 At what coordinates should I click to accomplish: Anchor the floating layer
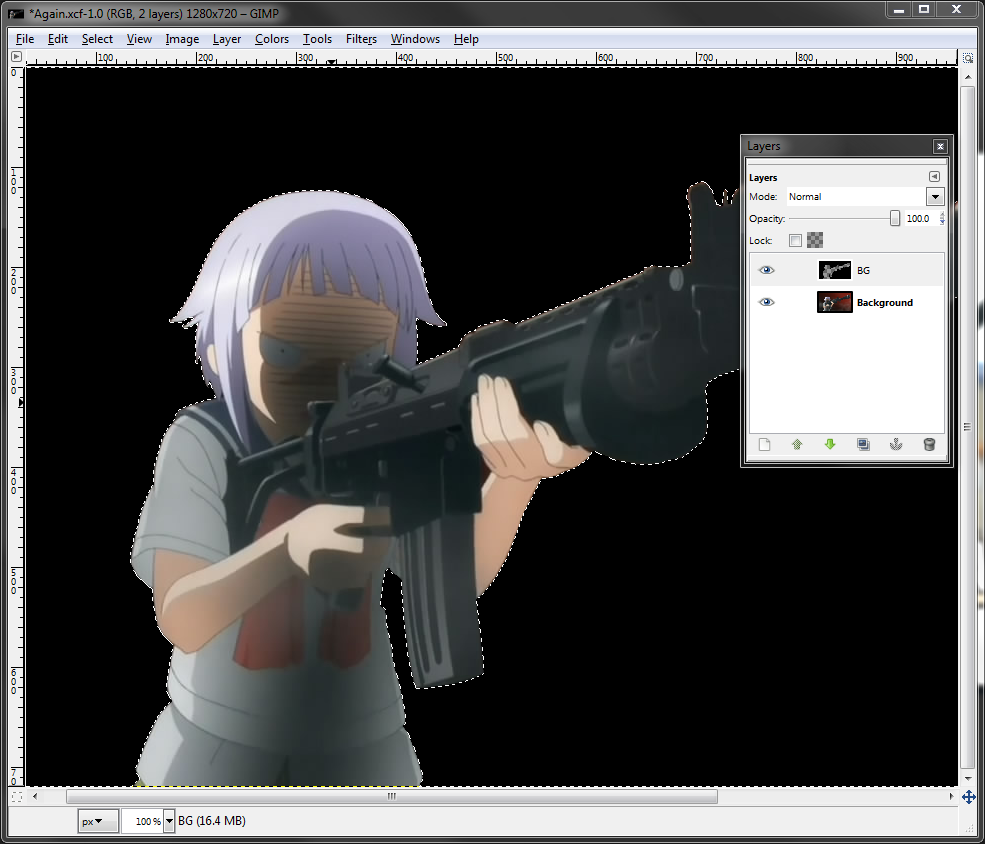(x=896, y=445)
